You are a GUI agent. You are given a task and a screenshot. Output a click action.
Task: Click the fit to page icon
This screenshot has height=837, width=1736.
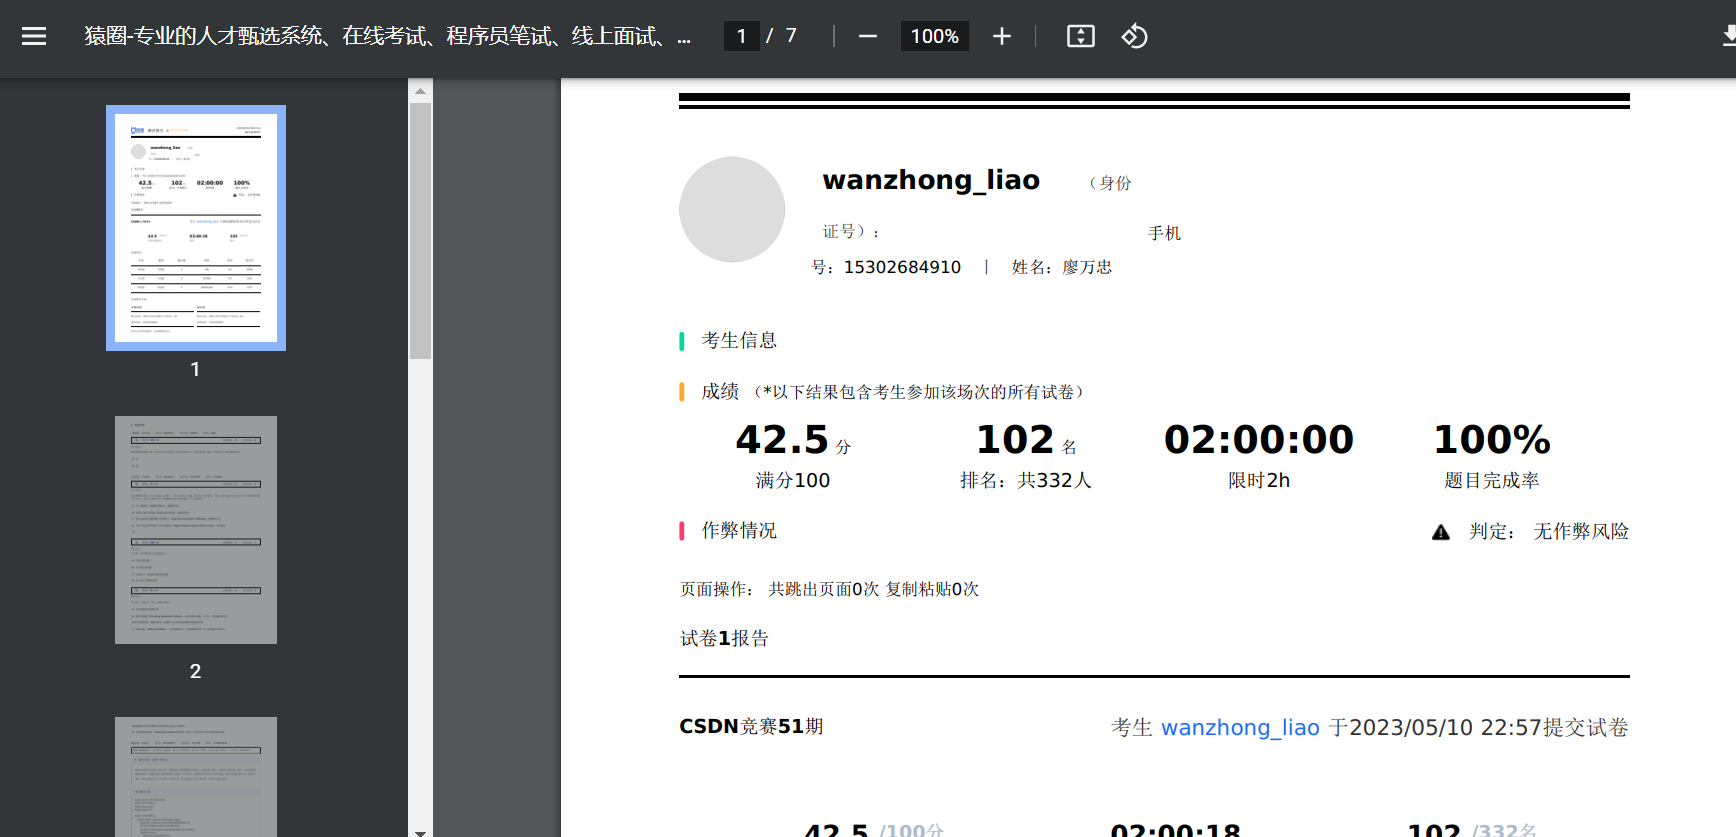1080,37
